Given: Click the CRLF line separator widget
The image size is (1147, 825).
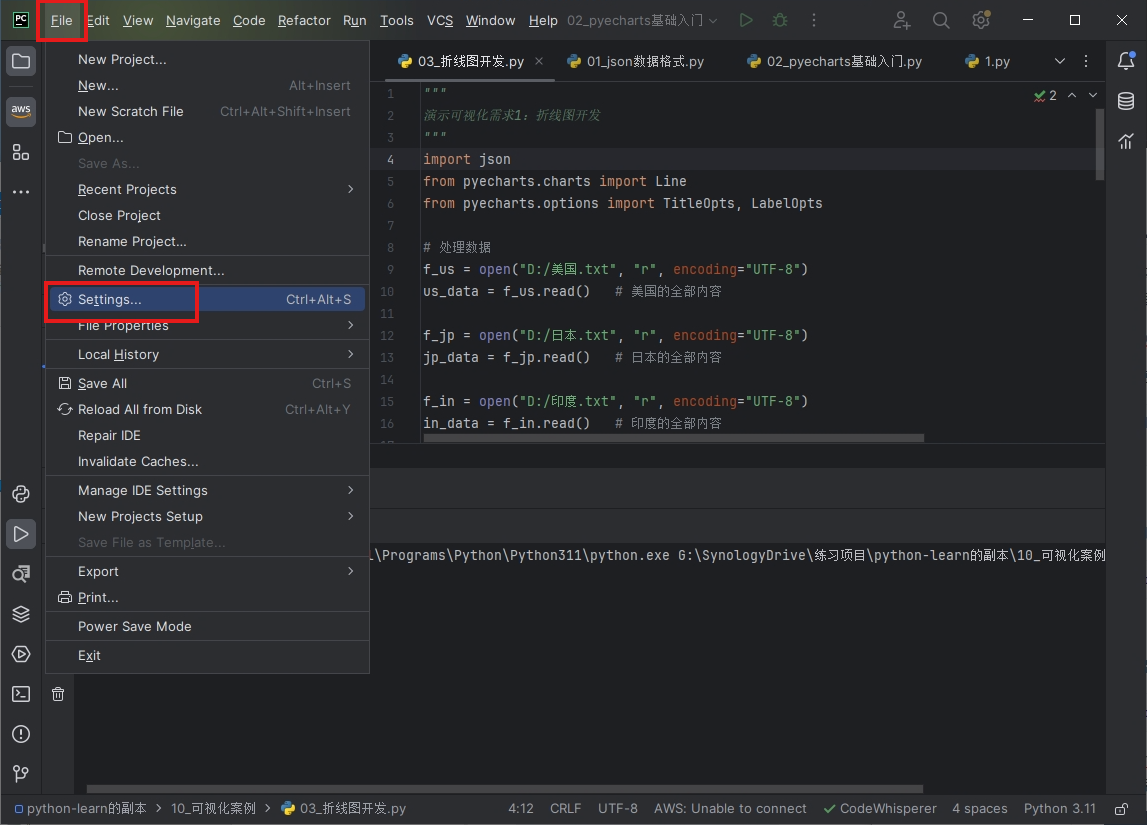Looking at the screenshot, I should (565, 808).
